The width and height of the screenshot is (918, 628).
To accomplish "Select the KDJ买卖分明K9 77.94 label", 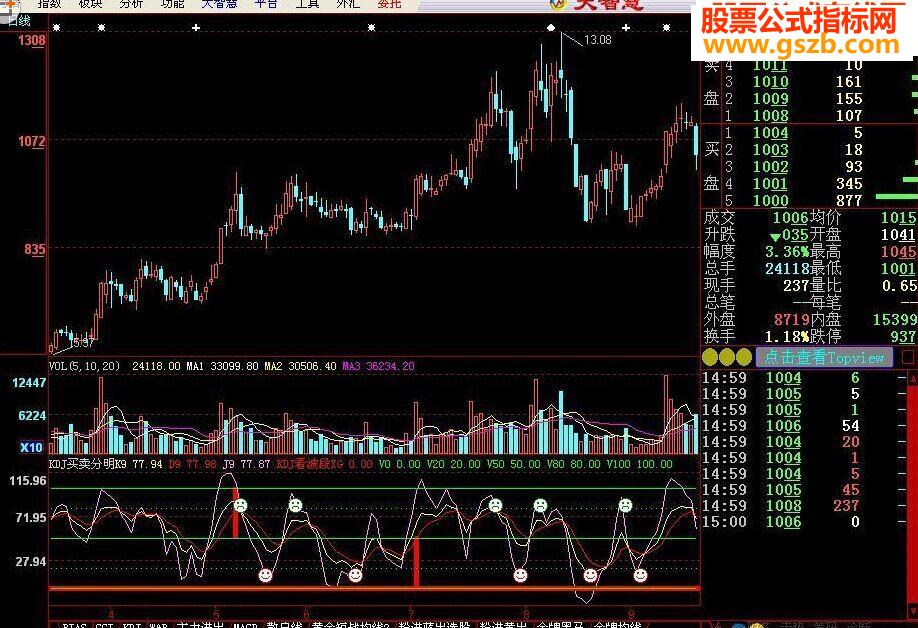I will pos(105,464).
